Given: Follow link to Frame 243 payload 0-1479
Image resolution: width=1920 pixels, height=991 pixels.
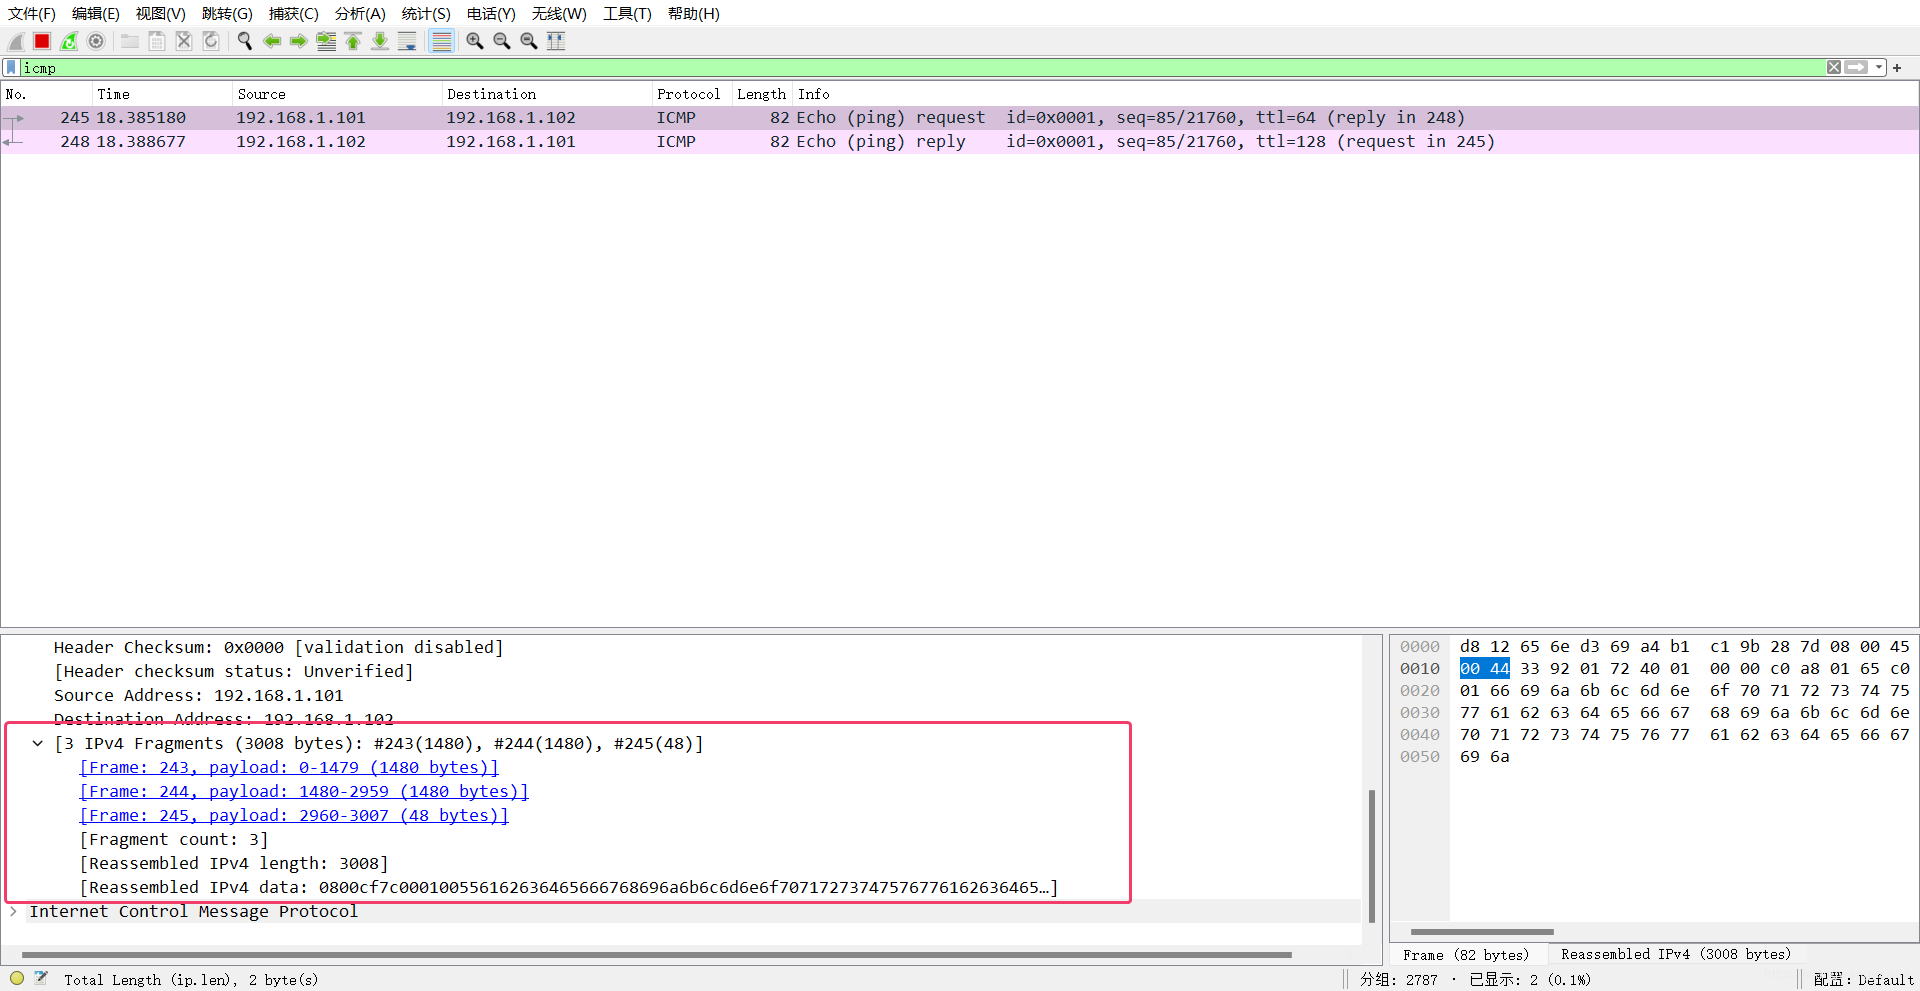Looking at the screenshot, I should pos(289,768).
